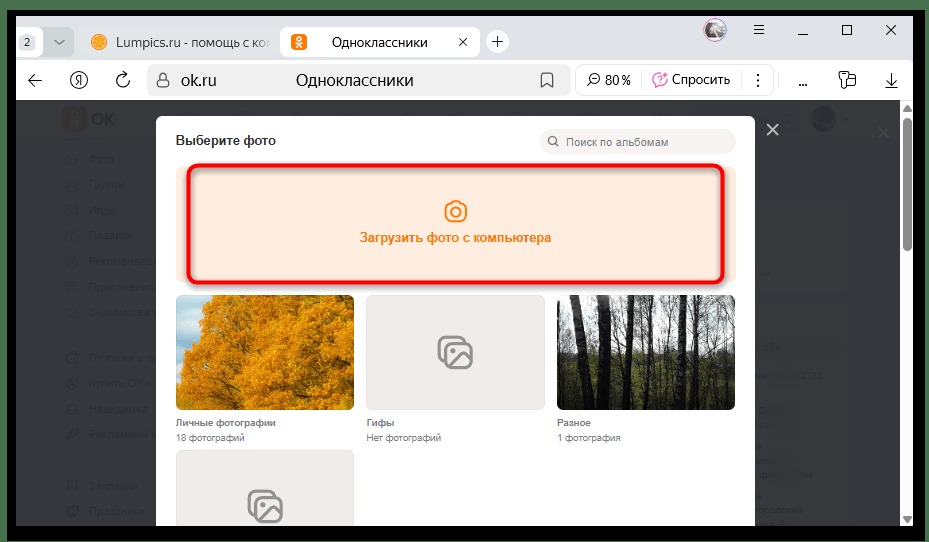This screenshot has height=542, width=929.
Task: Open the ellipsis extensions overflow button
Action: point(803,82)
